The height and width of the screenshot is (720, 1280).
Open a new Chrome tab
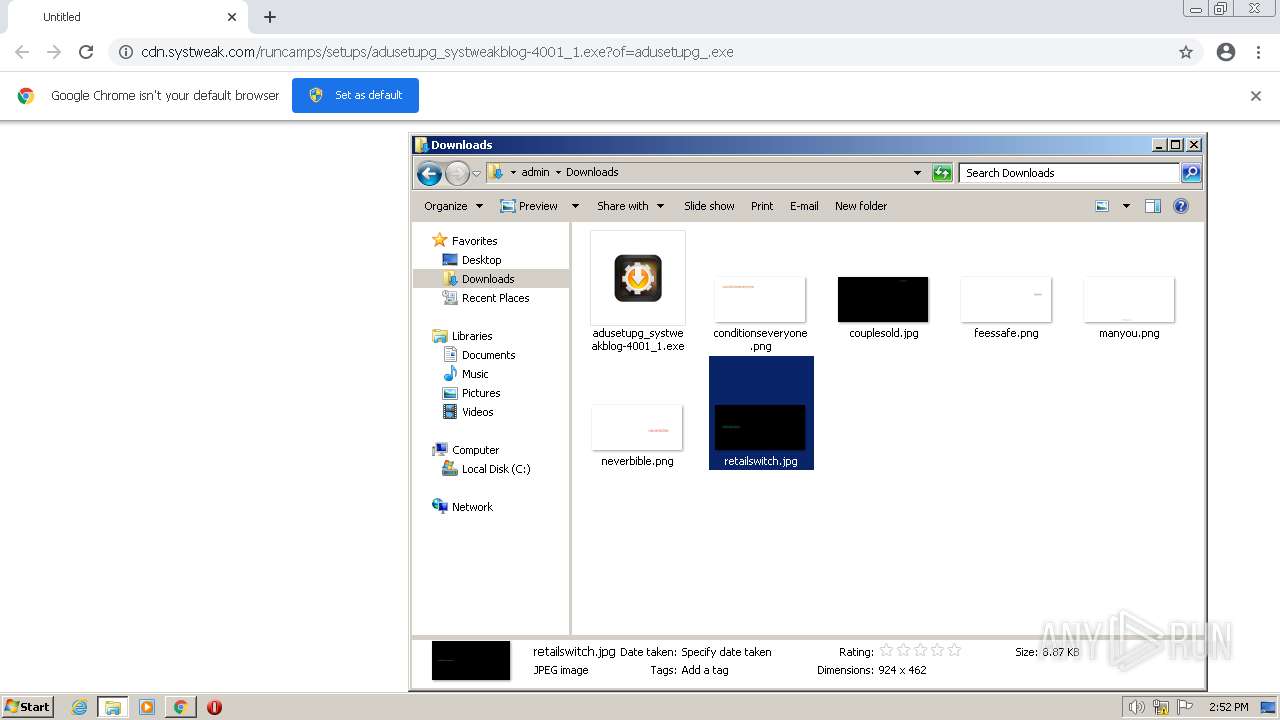(270, 17)
